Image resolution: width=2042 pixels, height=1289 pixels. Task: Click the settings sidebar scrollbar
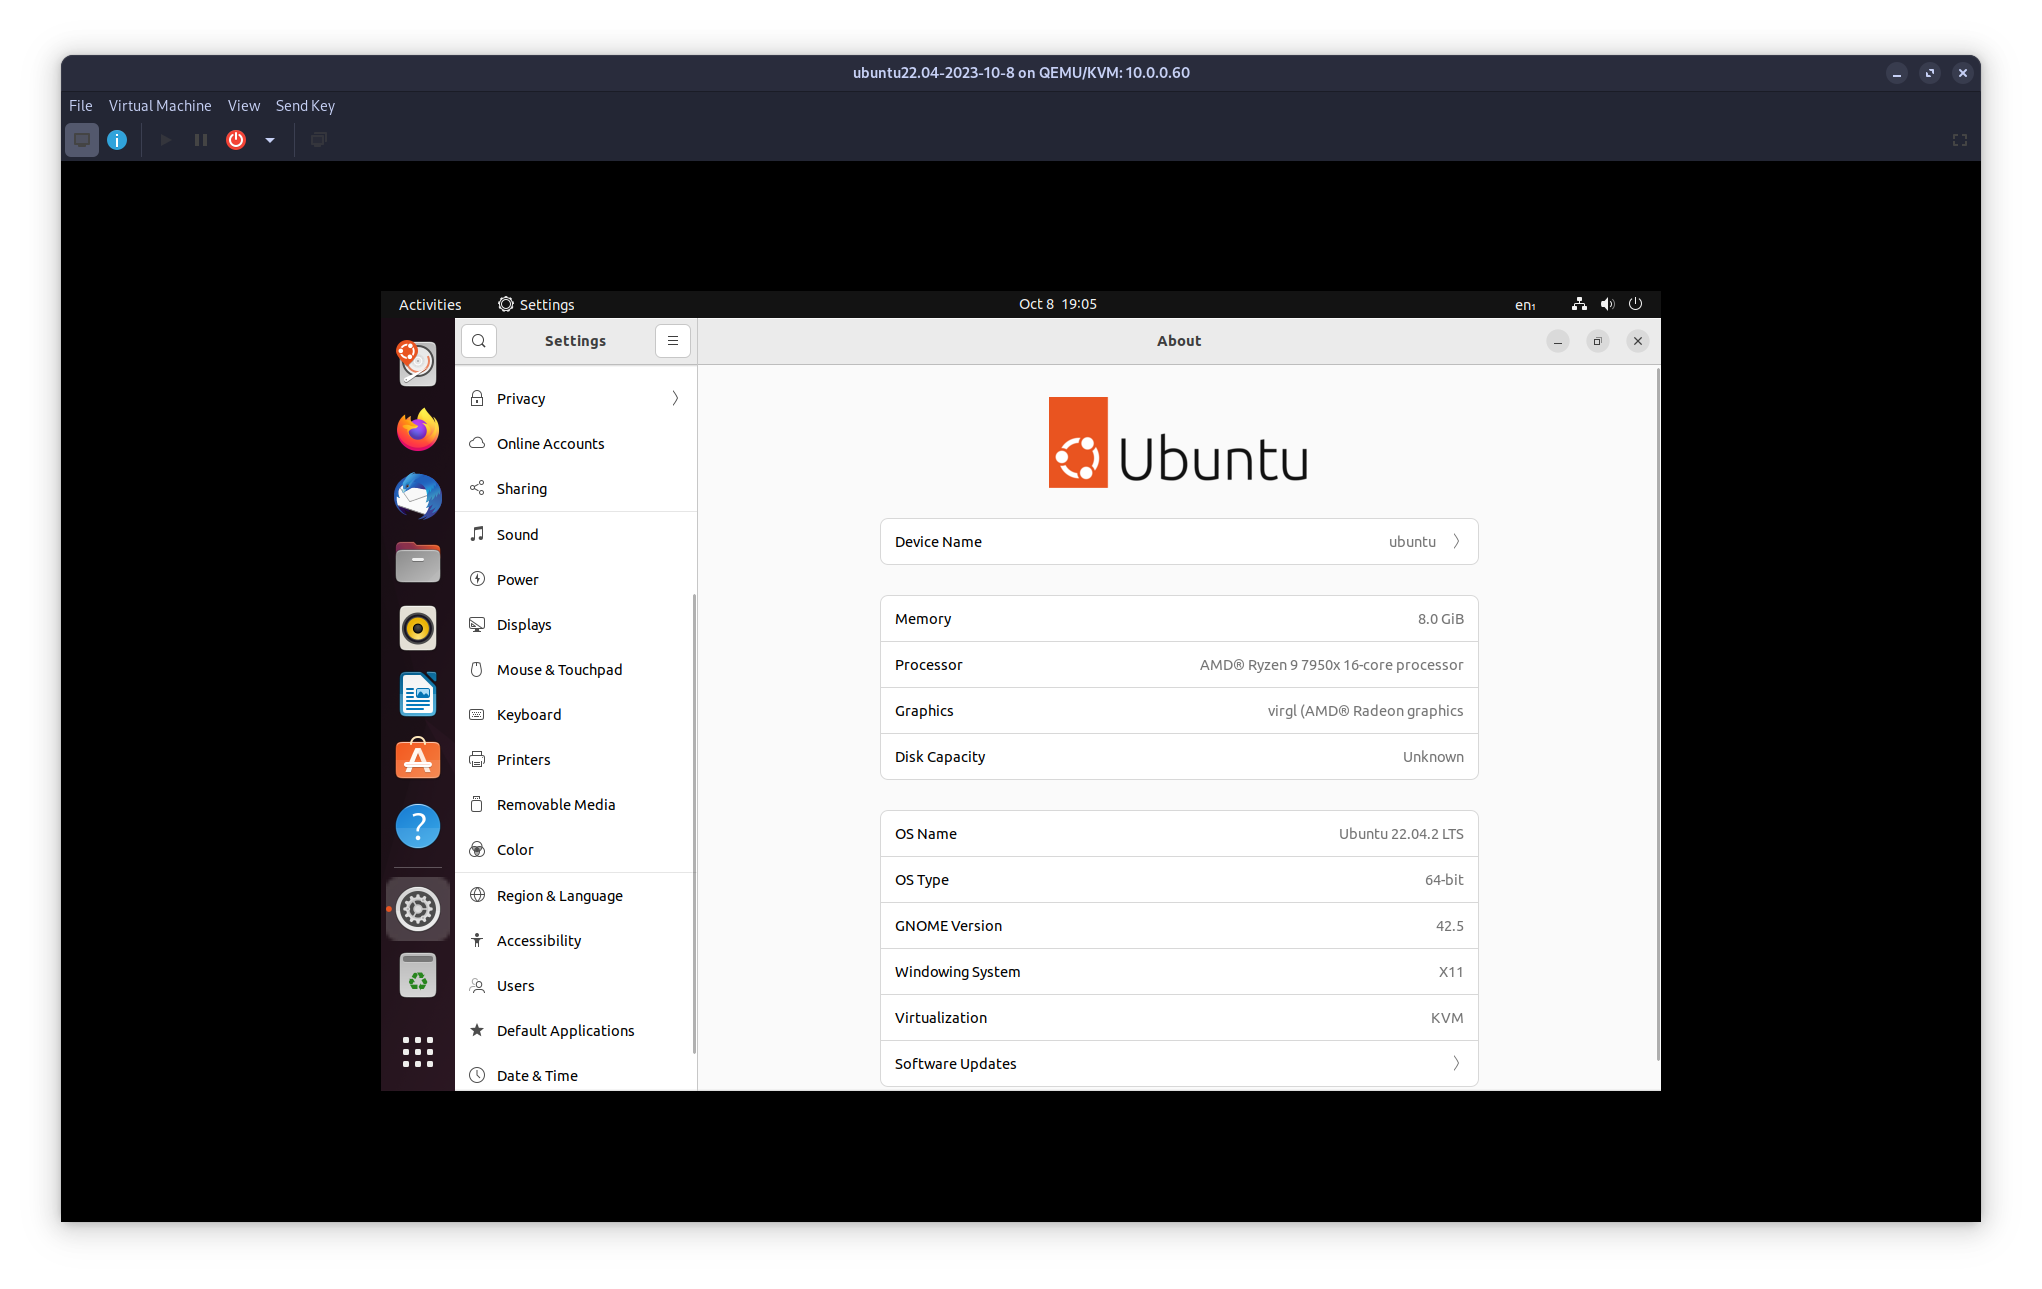pyautogui.click(x=694, y=820)
